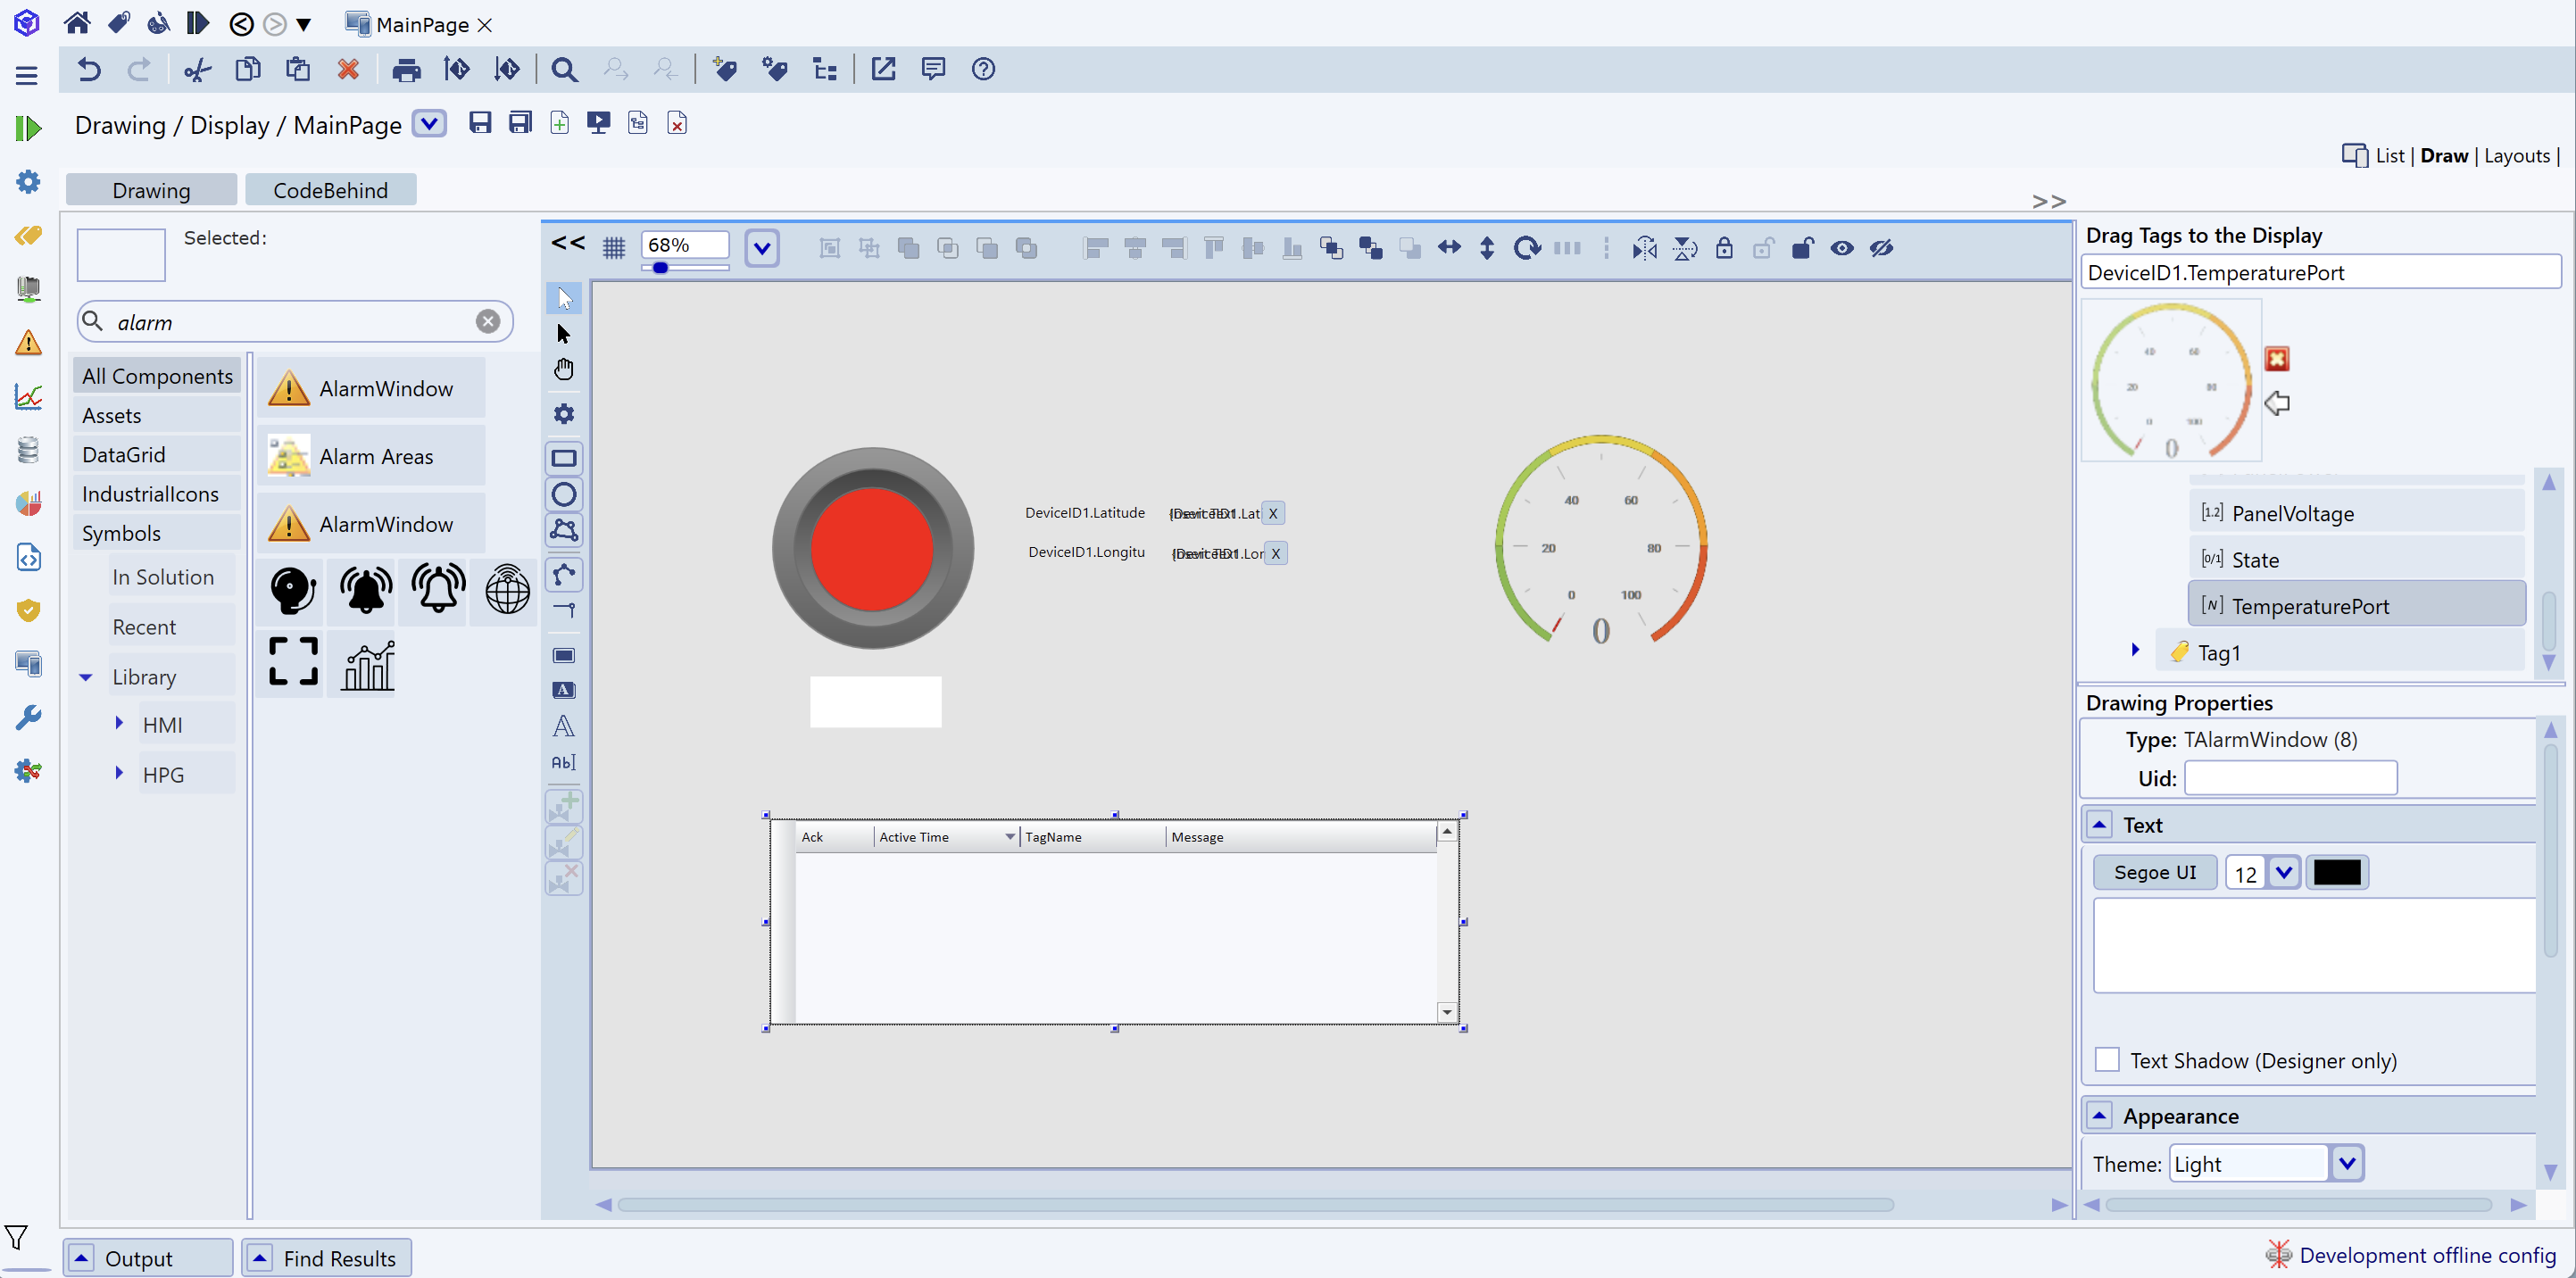Open the zoom percentage dropdown

pyautogui.click(x=762, y=248)
